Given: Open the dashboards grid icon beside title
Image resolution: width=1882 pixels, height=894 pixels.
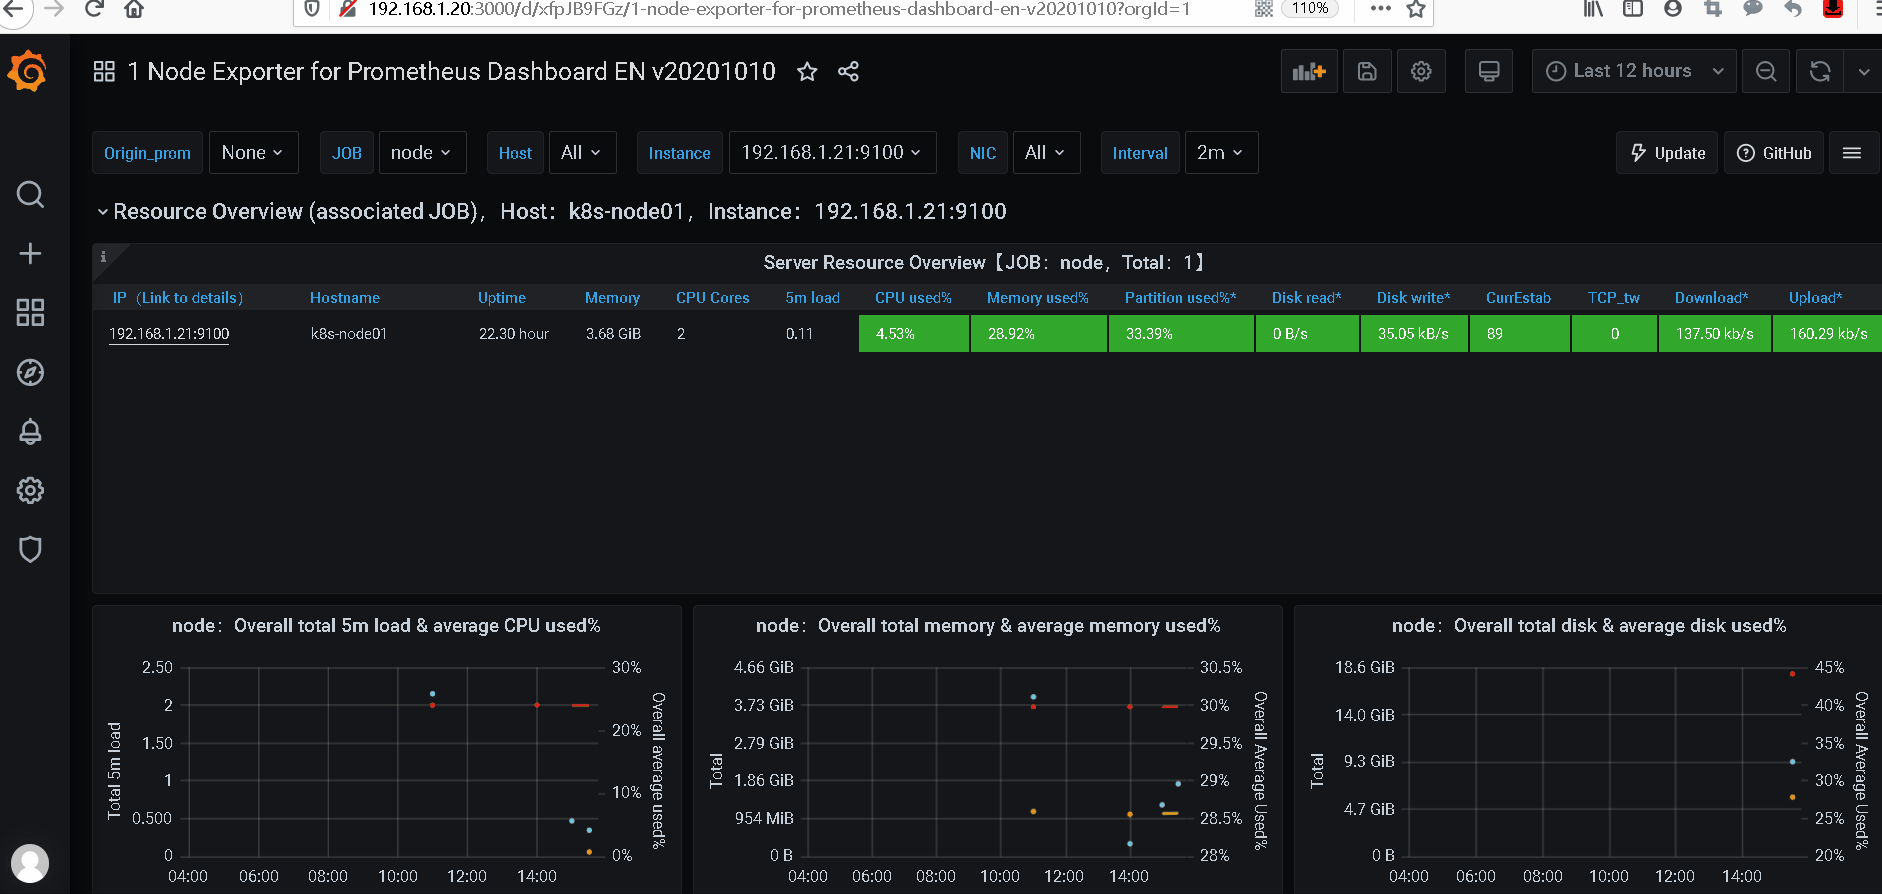Looking at the screenshot, I should tap(104, 71).
